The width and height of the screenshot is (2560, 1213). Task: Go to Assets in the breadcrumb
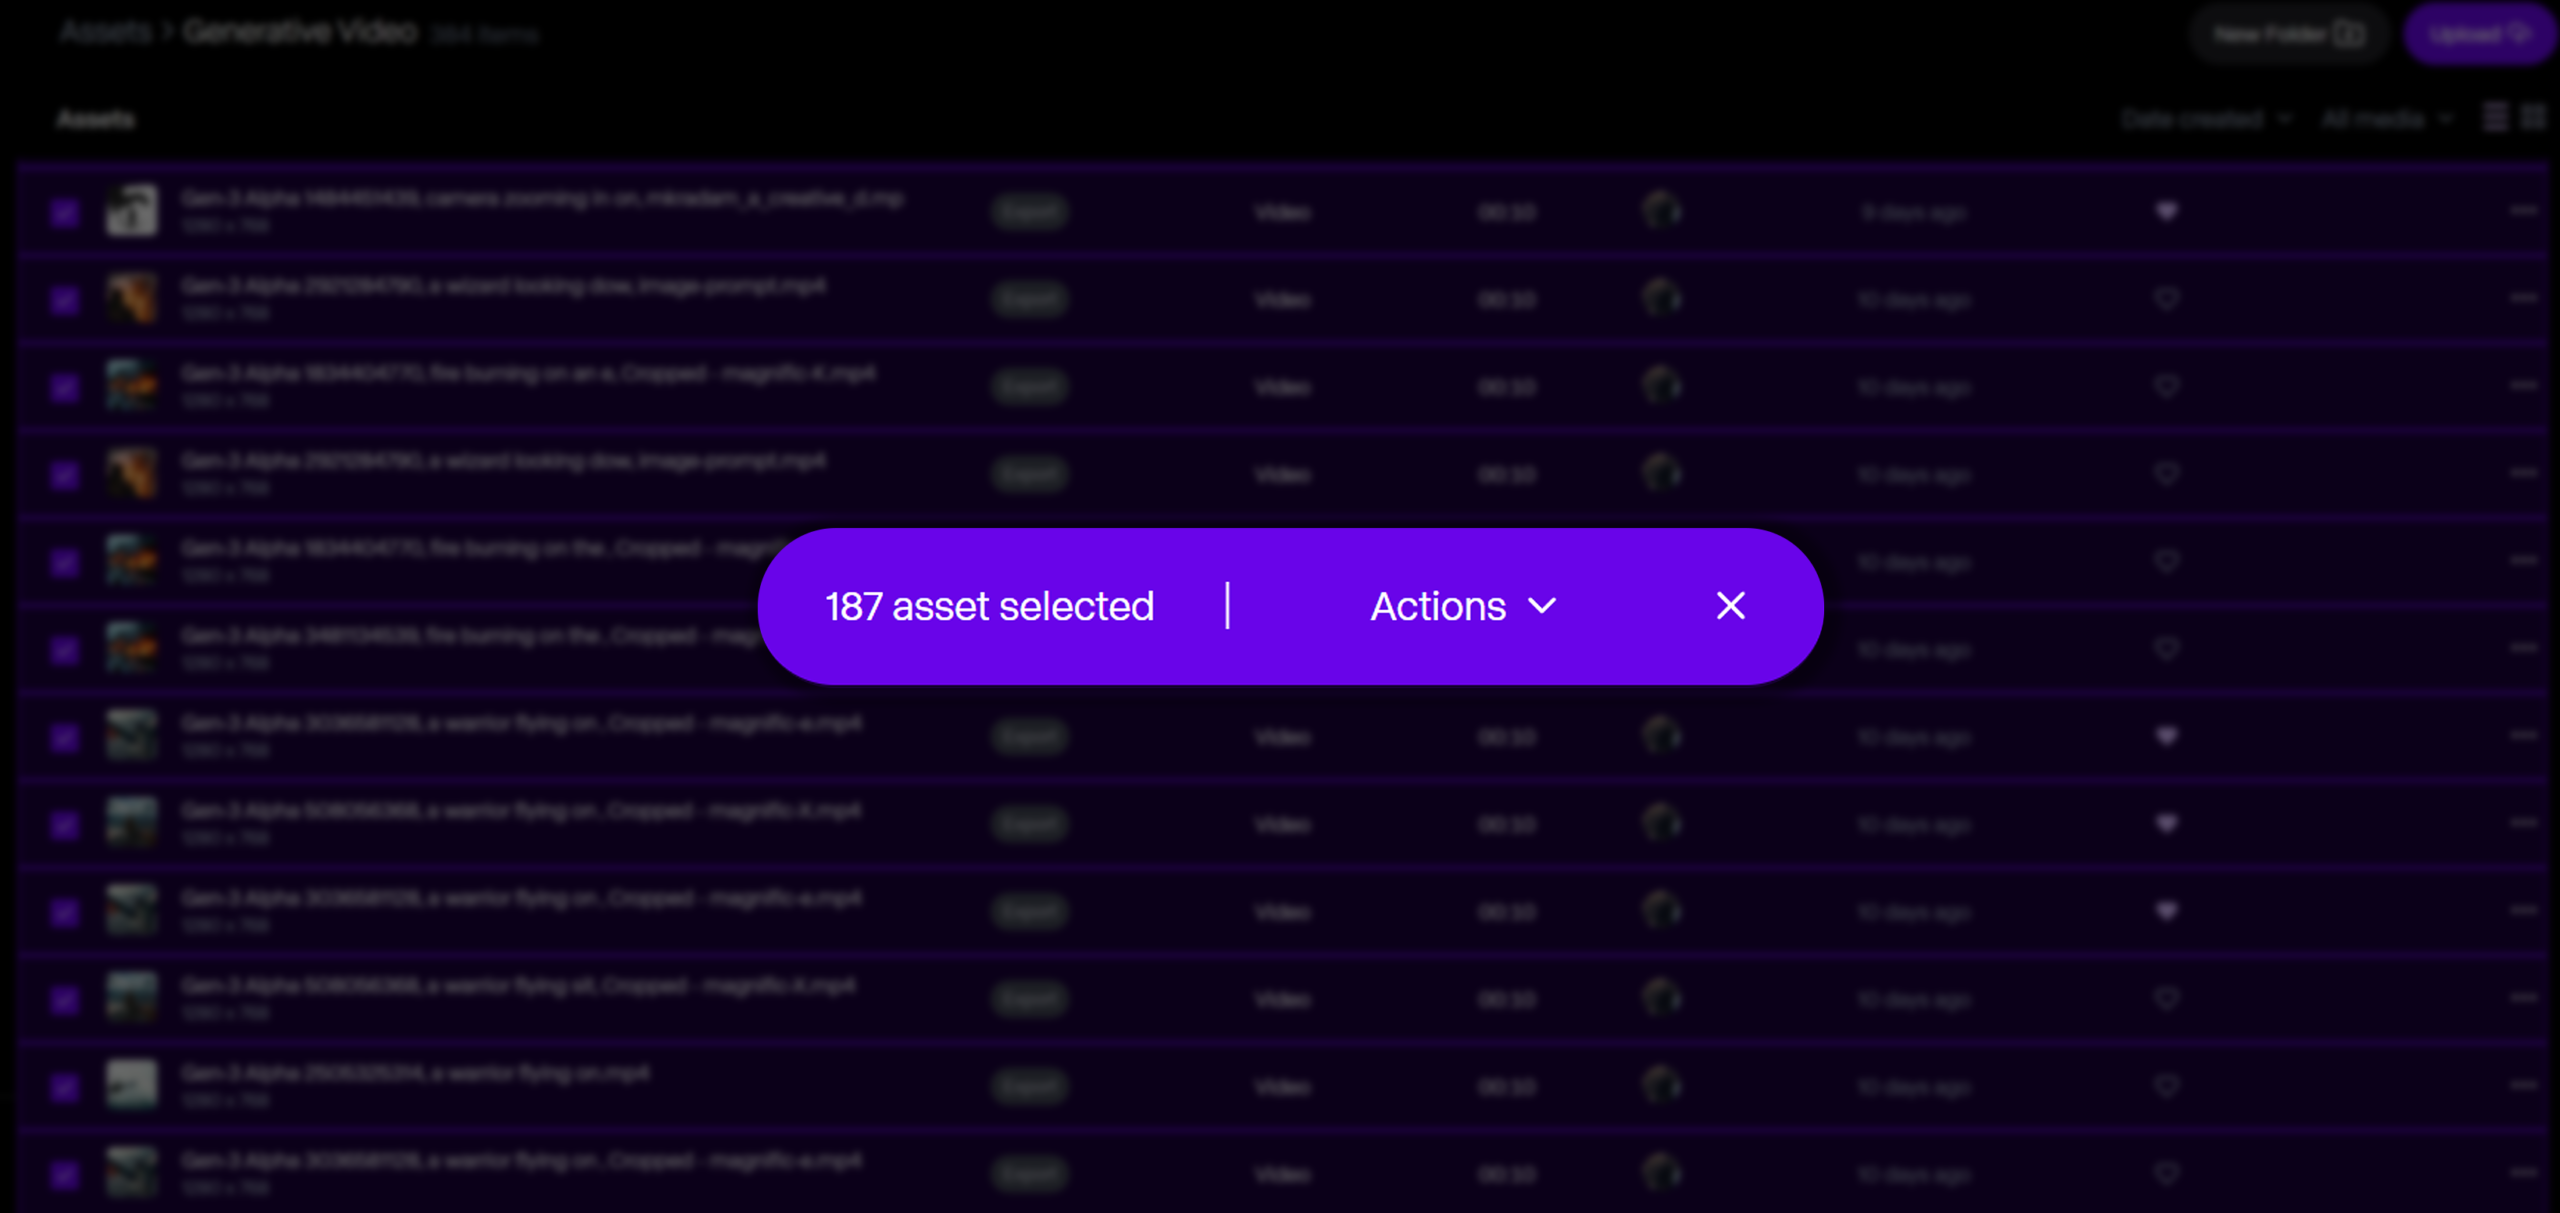pyautogui.click(x=105, y=32)
